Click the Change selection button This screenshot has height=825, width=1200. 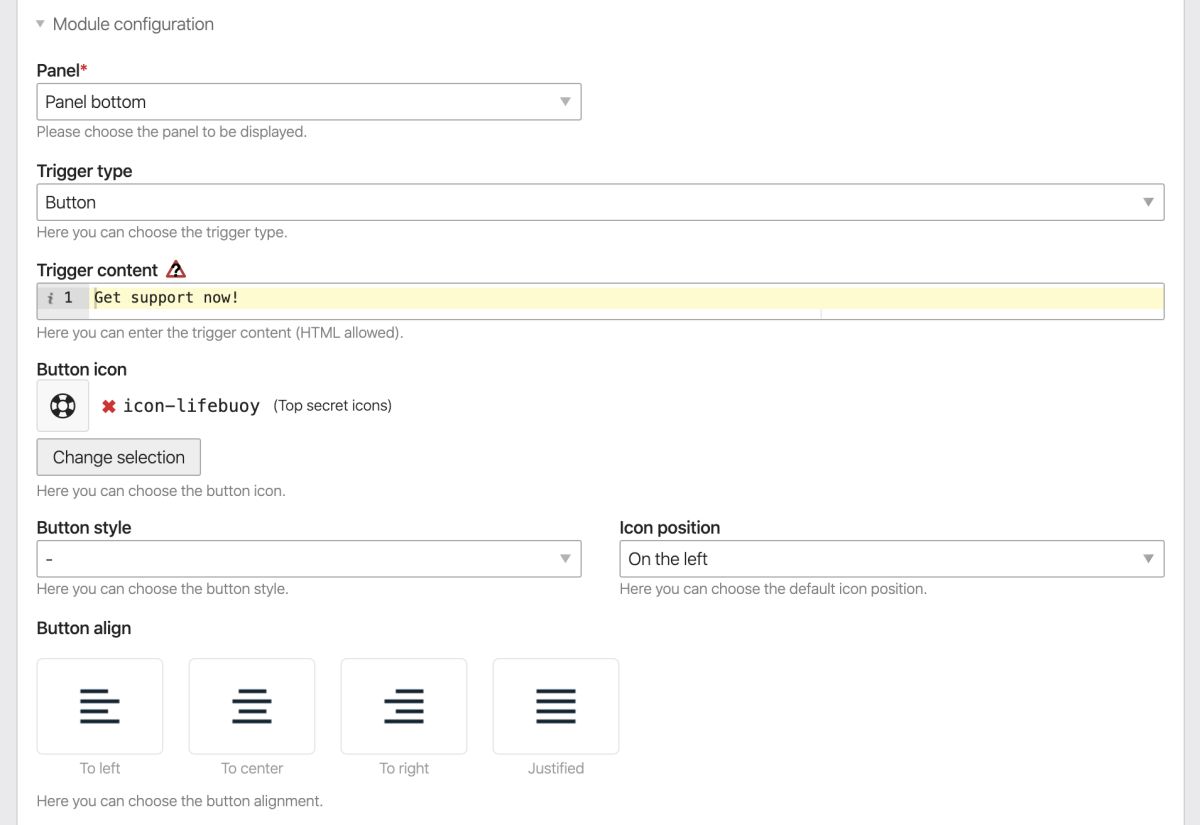point(118,457)
